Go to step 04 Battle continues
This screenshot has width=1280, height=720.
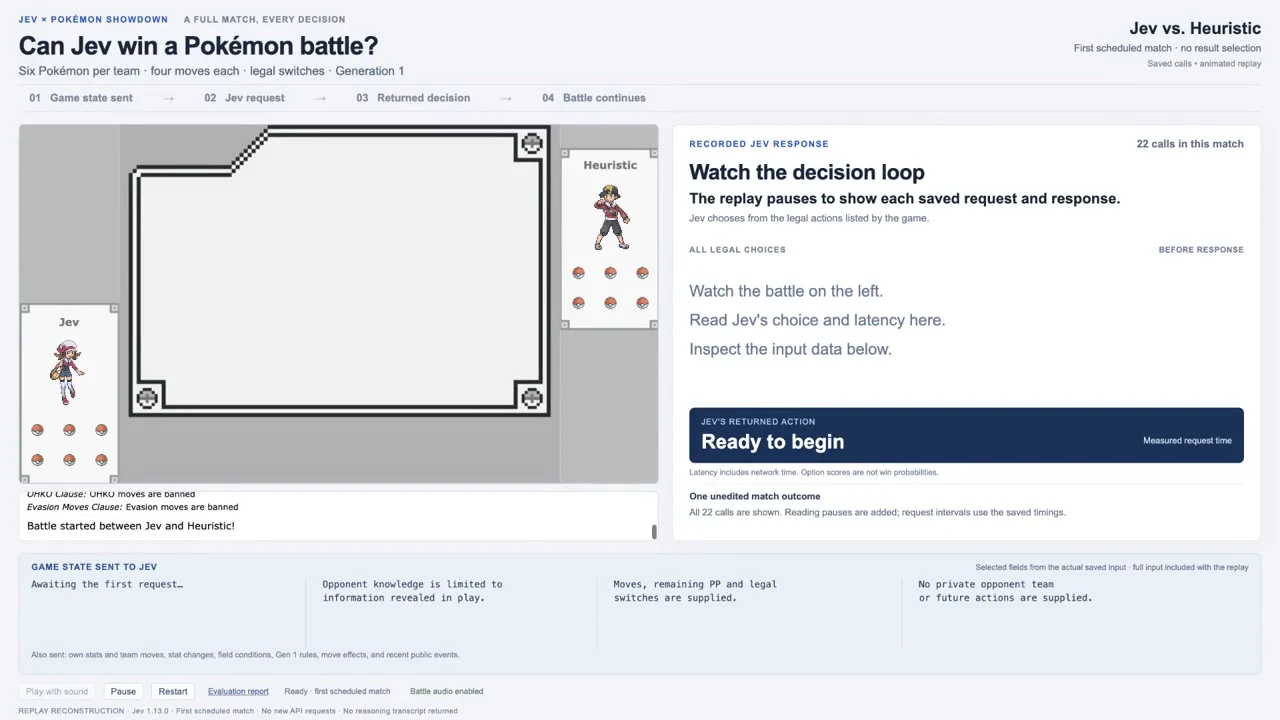coord(594,98)
